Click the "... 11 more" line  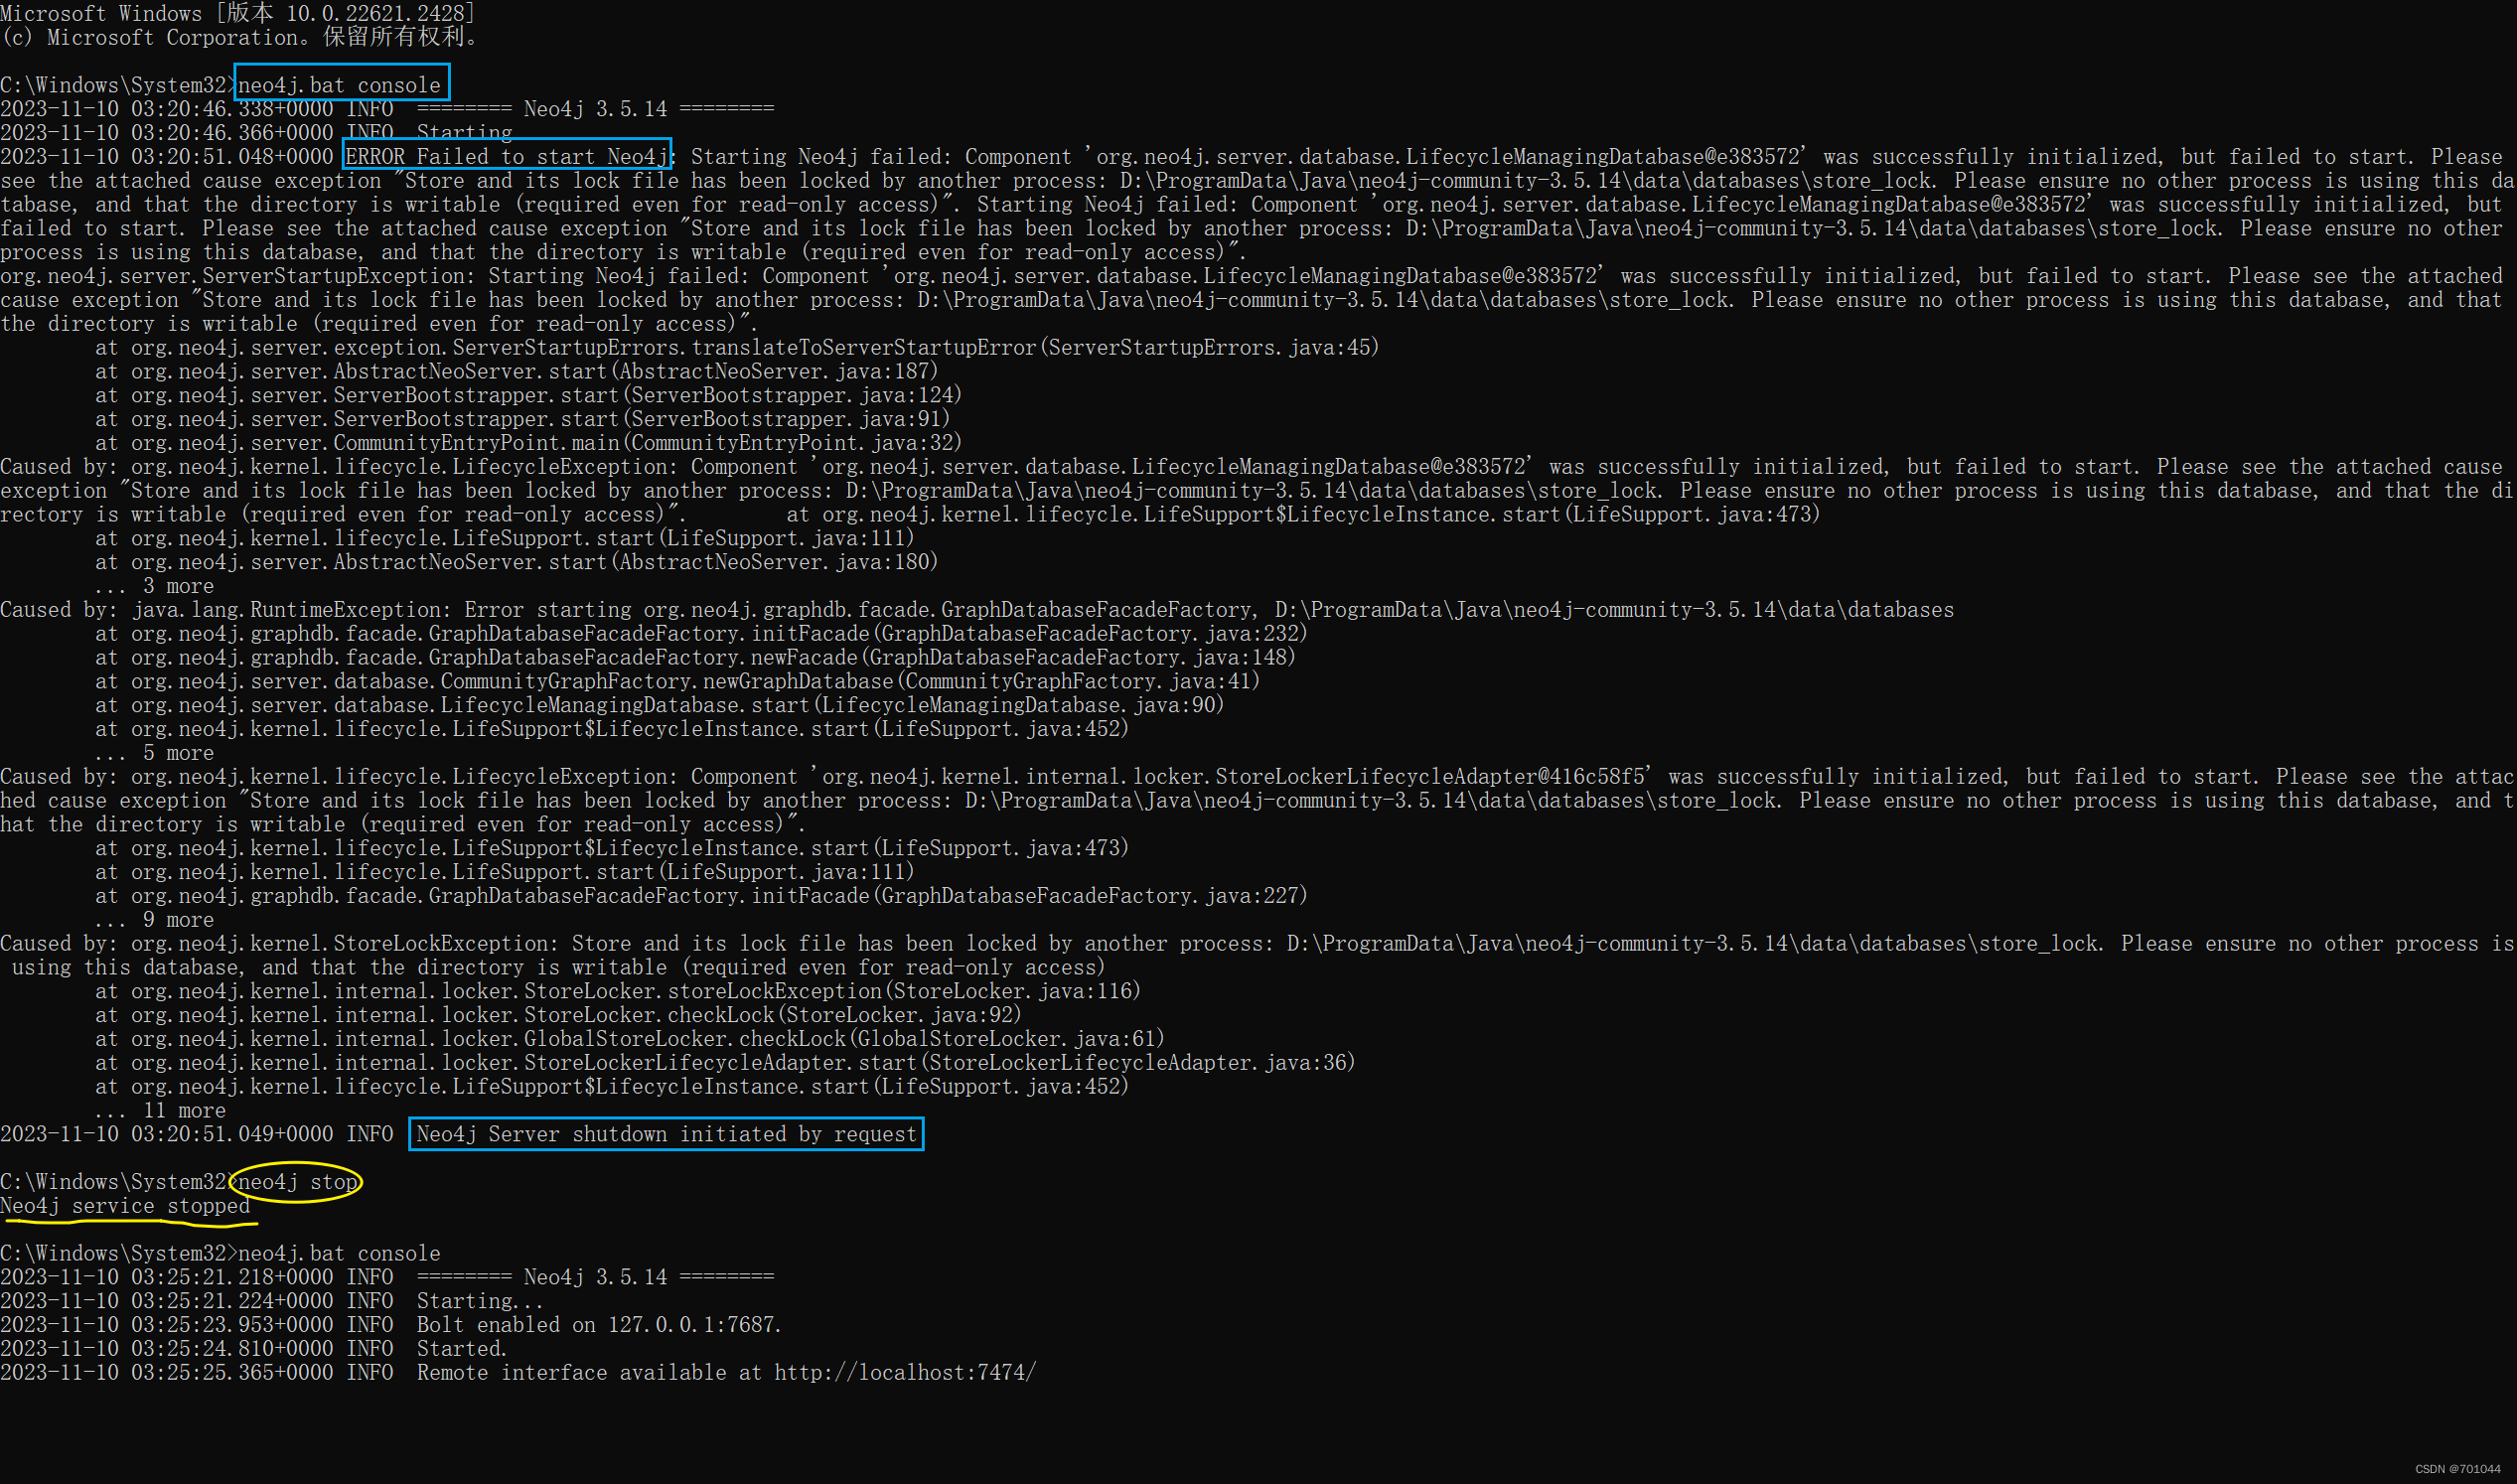pos(160,1111)
